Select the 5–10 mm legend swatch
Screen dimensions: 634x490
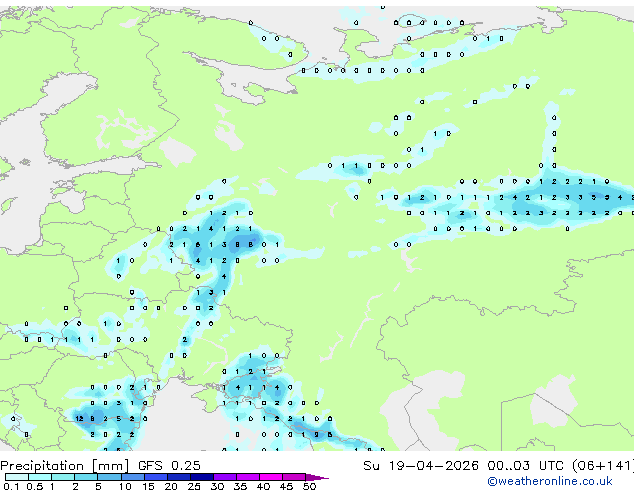click(109, 477)
